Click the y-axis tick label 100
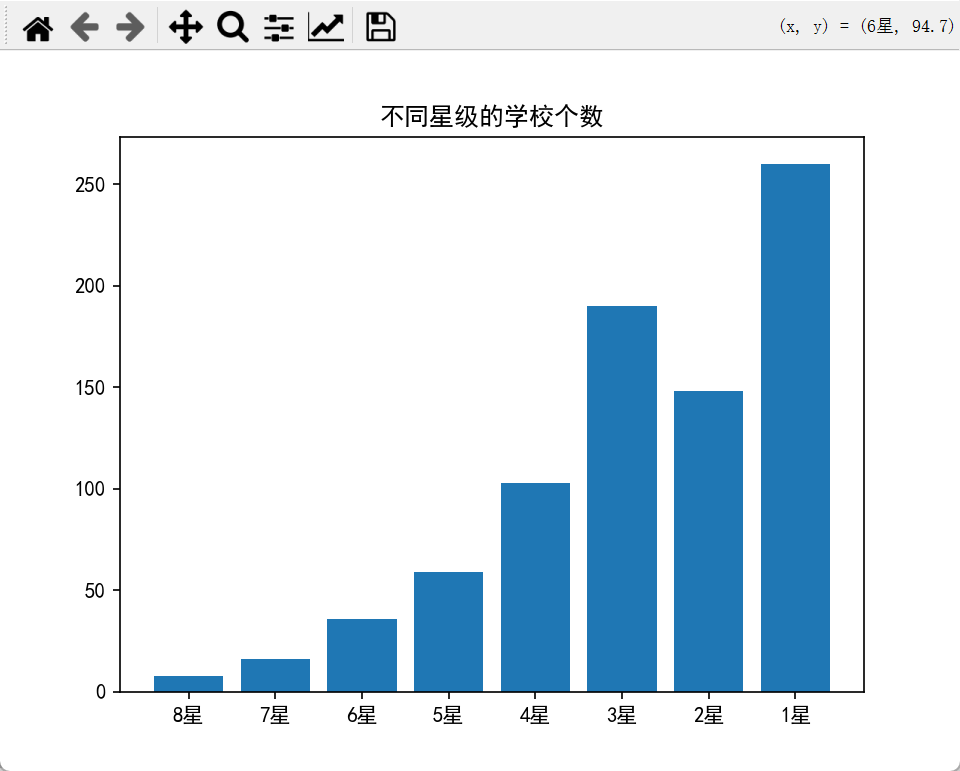The height and width of the screenshot is (771, 960). point(90,489)
